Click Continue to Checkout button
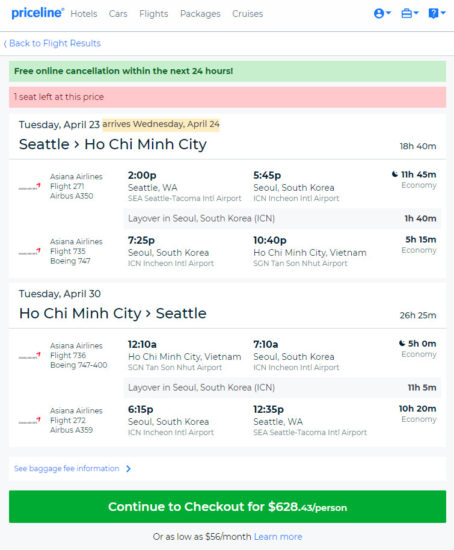This screenshot has height=550, width=454. pyautogui.click(x=227, y=507)
